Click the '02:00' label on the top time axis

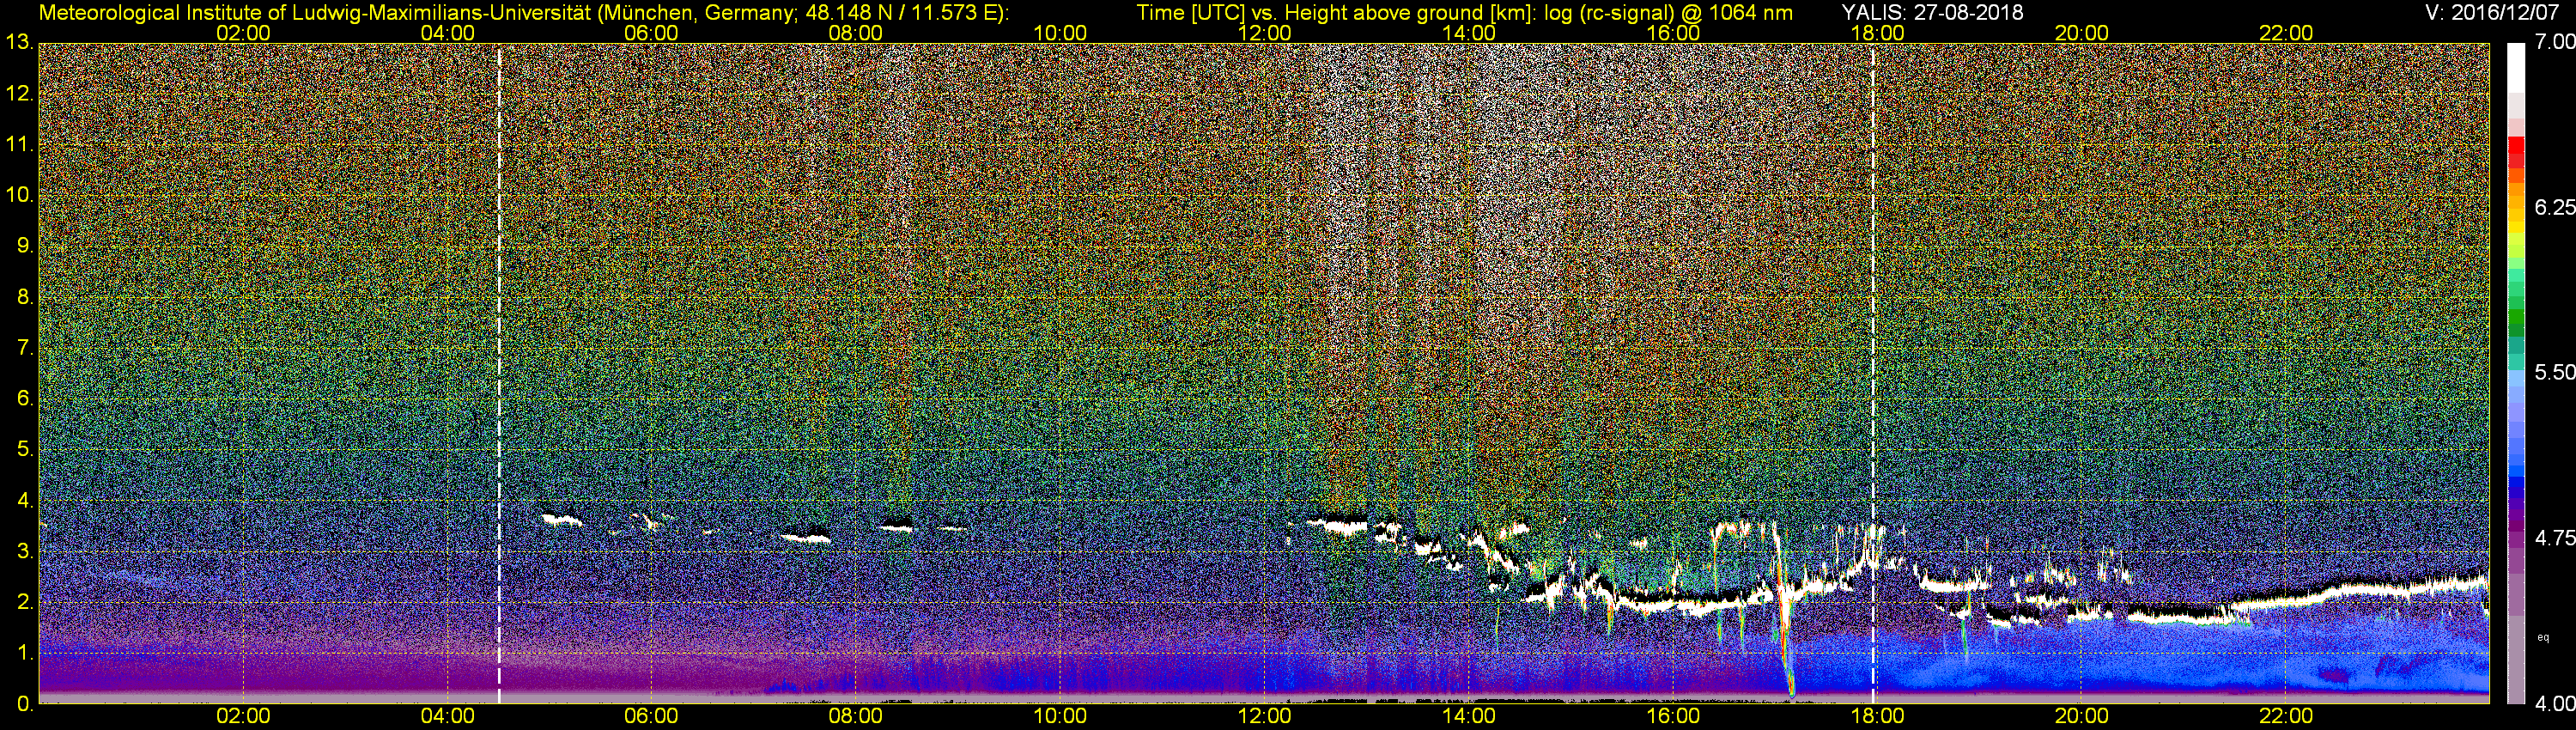[243, 33]
